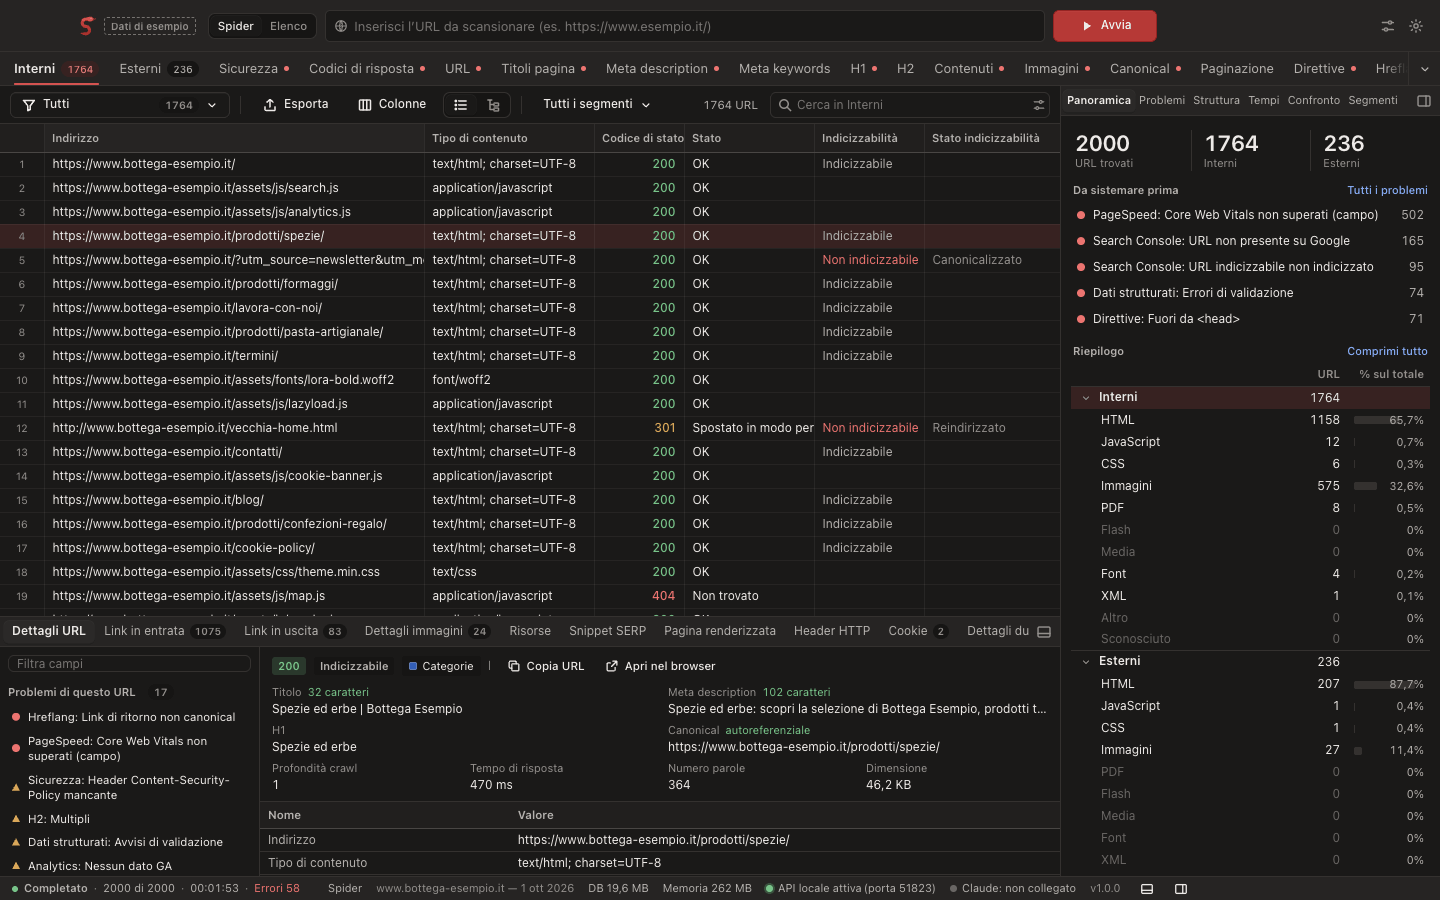The width and height of the screenshot is (1440, 900).
Task: Open PageSpeed Core Web Vitals issue
Action: 1250,215
